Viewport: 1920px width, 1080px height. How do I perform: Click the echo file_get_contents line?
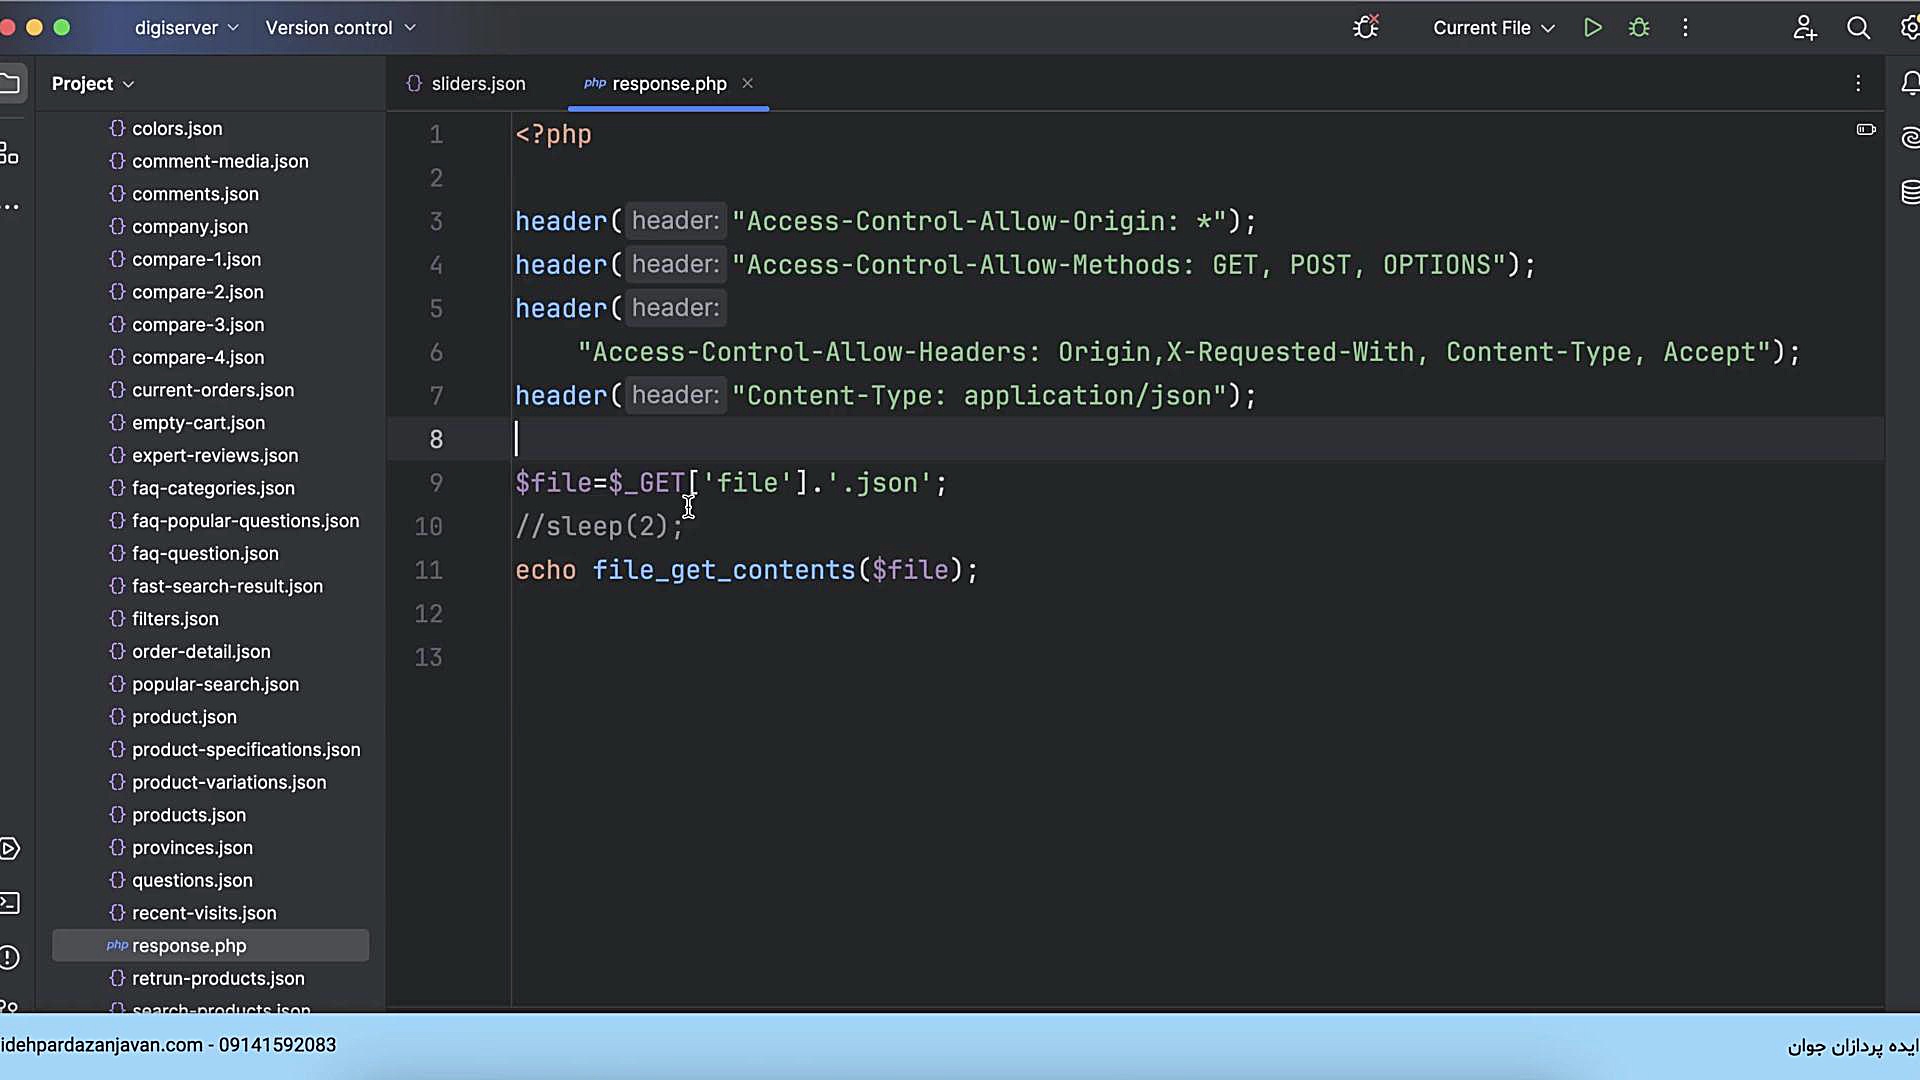[746, 570]
